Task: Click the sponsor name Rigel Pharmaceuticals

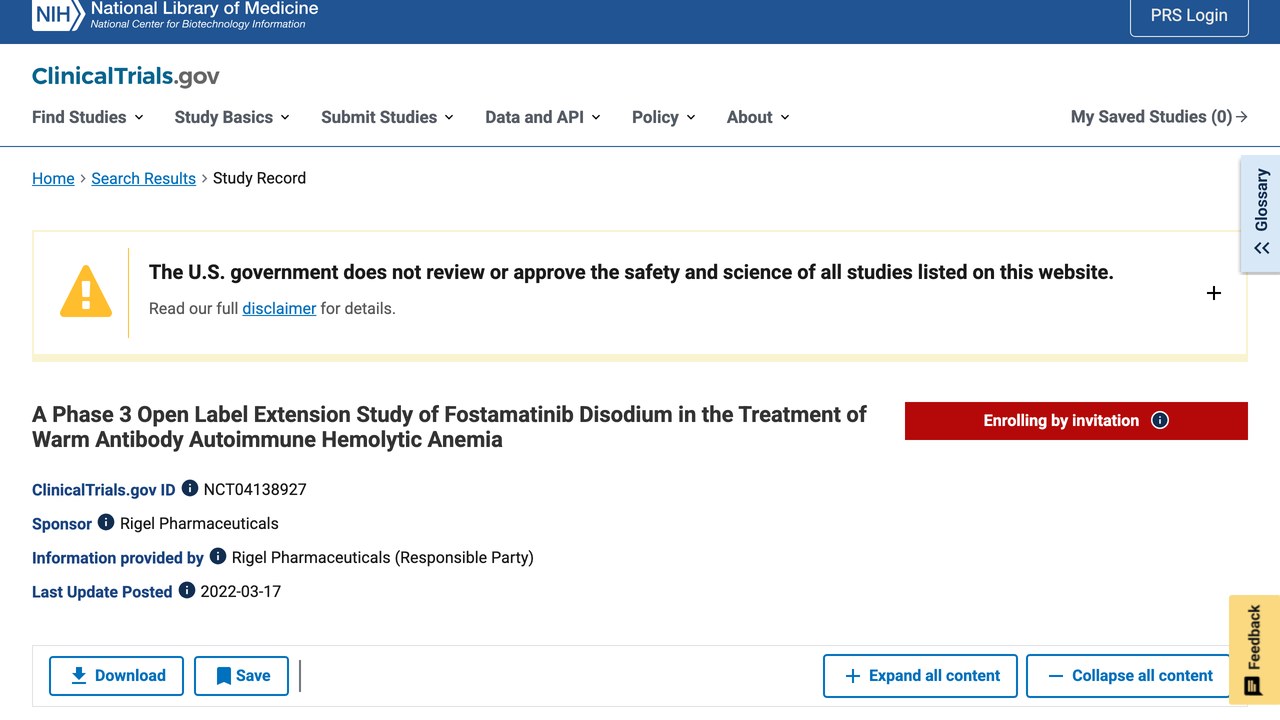Action: [x=199, y=523]
